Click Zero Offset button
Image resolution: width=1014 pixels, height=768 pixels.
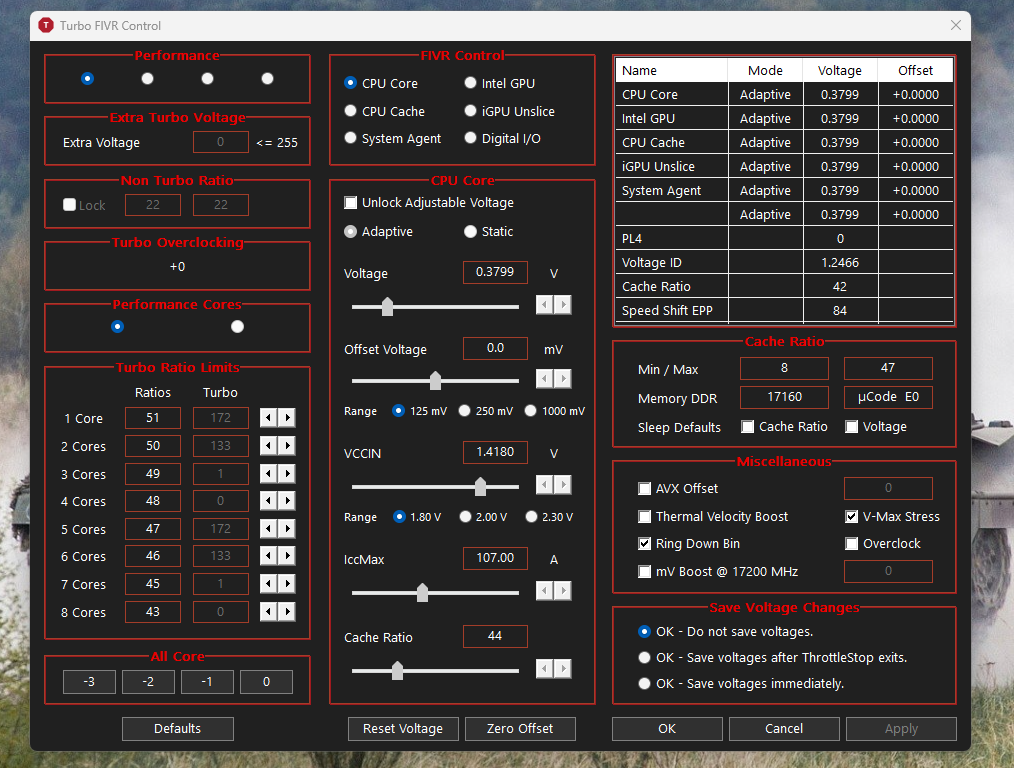tap(520, 729)
